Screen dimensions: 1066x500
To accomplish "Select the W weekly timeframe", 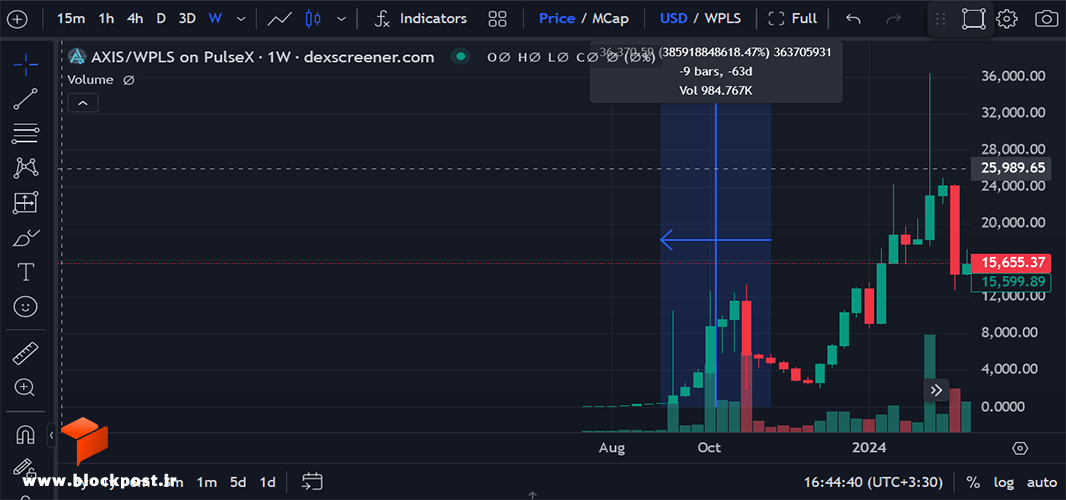I will [216, 19].
